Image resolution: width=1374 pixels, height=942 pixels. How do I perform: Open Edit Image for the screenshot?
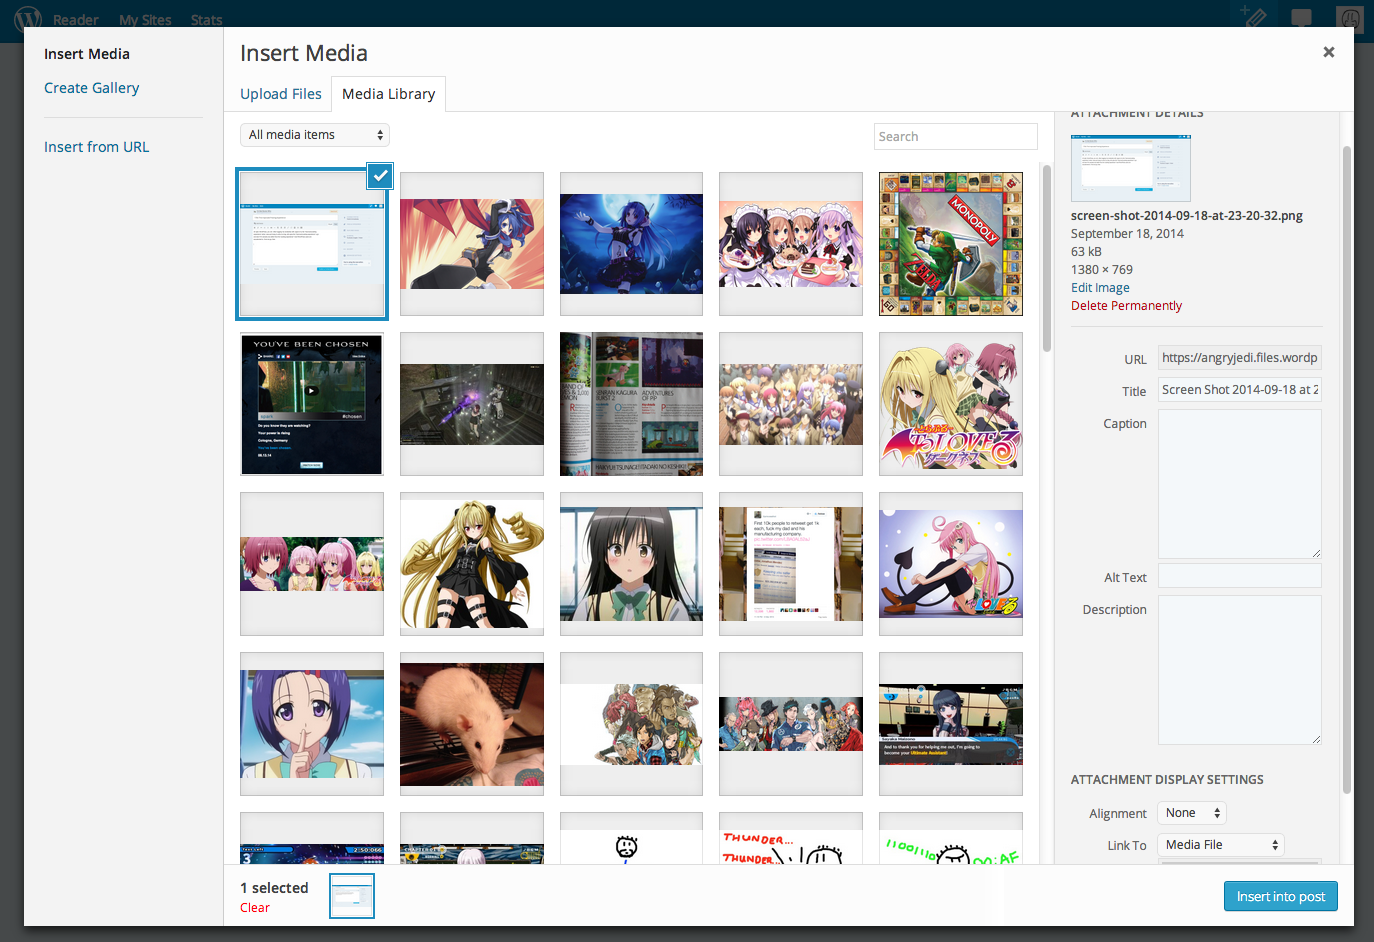1100,287
